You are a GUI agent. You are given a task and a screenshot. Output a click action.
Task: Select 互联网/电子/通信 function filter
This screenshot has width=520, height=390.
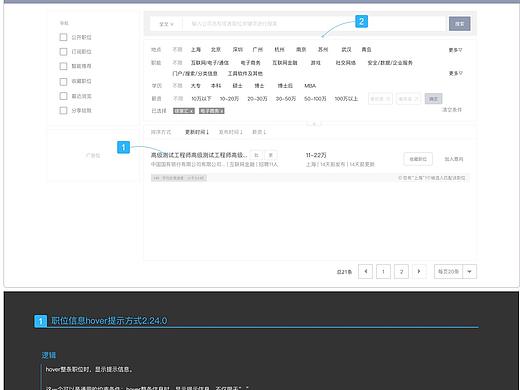pyautogui.click(x=210, y=63)
